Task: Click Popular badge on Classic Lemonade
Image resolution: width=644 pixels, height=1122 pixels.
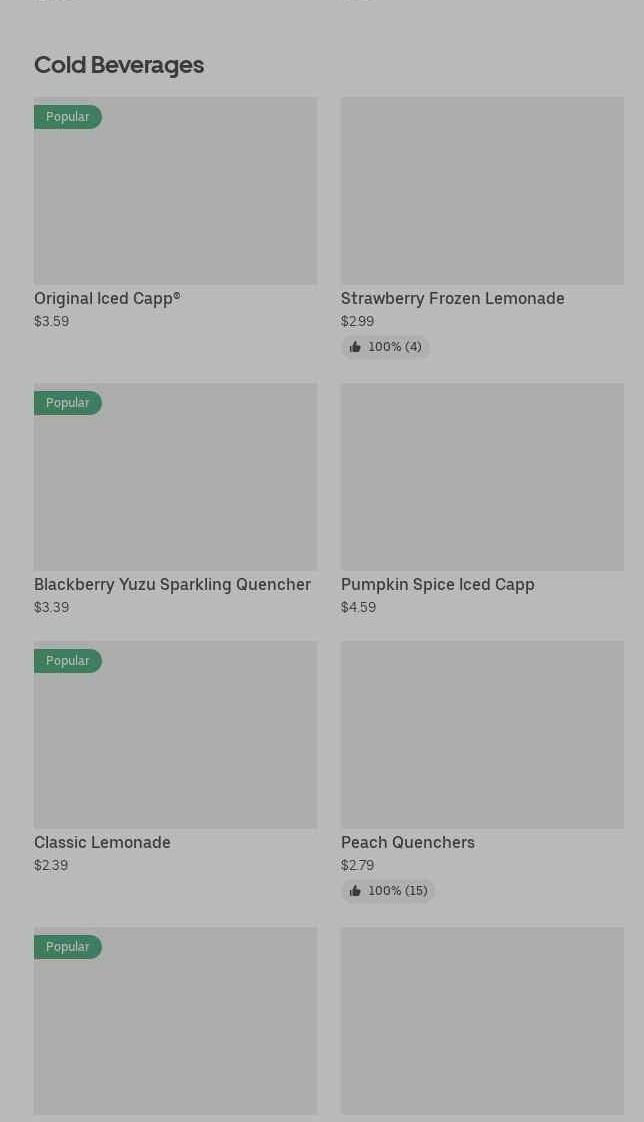Action: (x=68, y=661)
